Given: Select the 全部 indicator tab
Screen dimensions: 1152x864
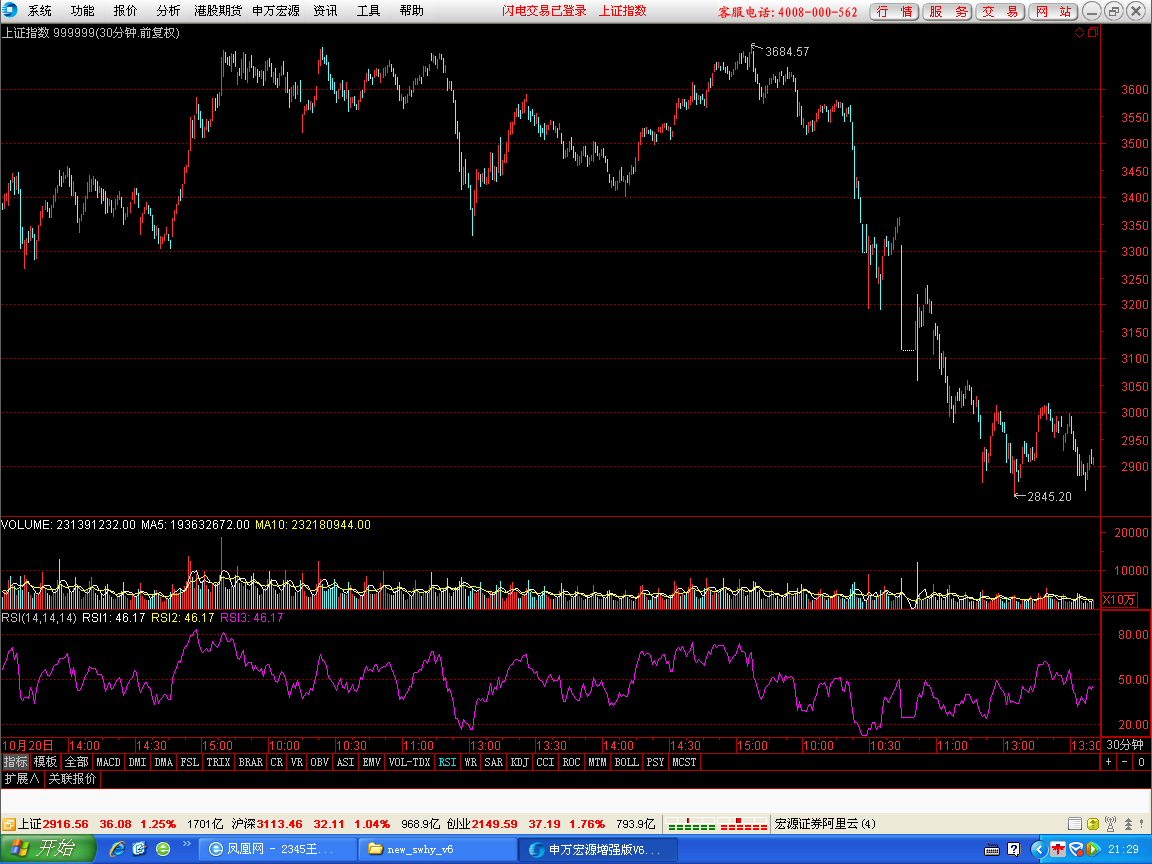Looking at the screenshot, I should pyautogui.click(x=76, y=763).
